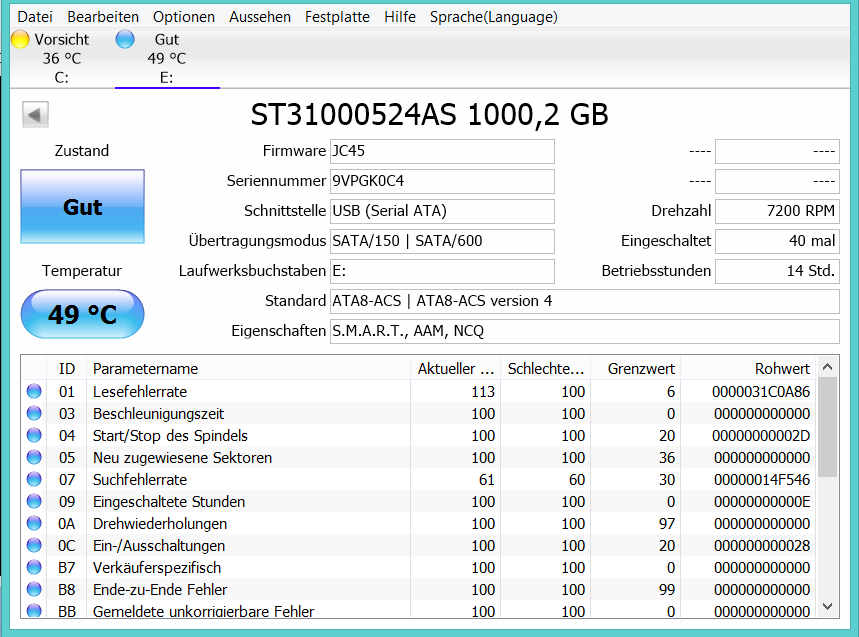Click the Rohwert column header

click(748, 369)
